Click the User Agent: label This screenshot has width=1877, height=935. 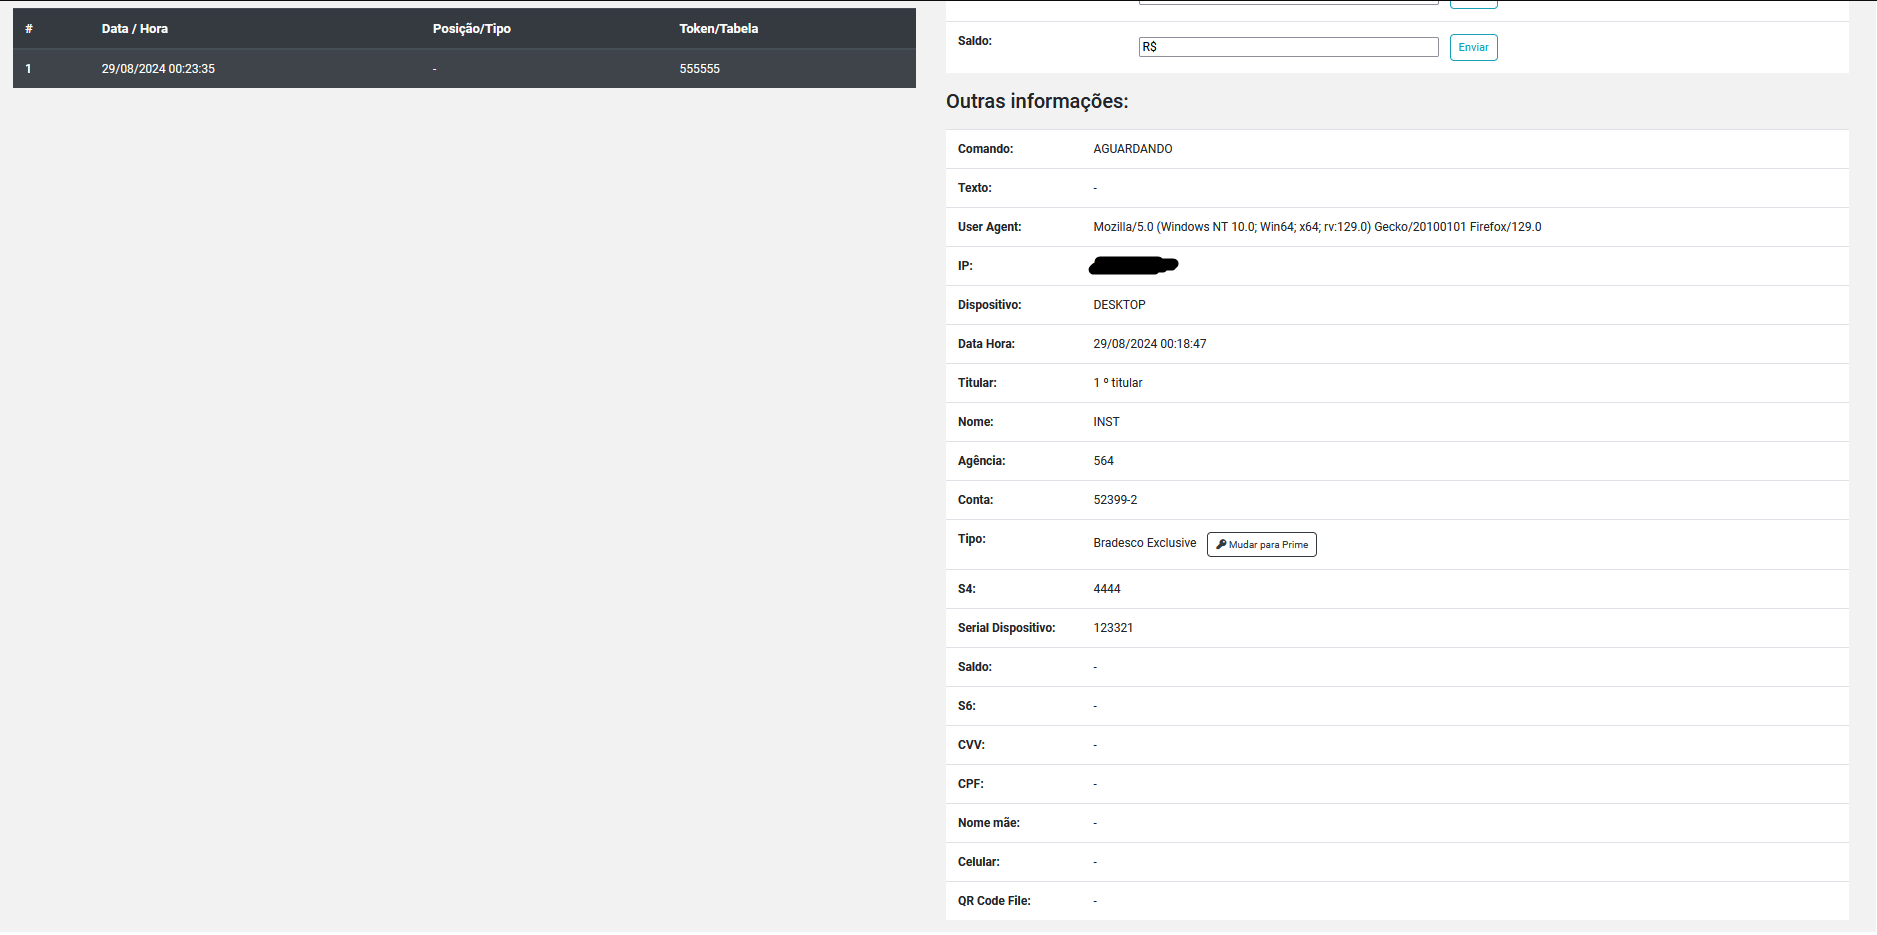pos(989,227)
